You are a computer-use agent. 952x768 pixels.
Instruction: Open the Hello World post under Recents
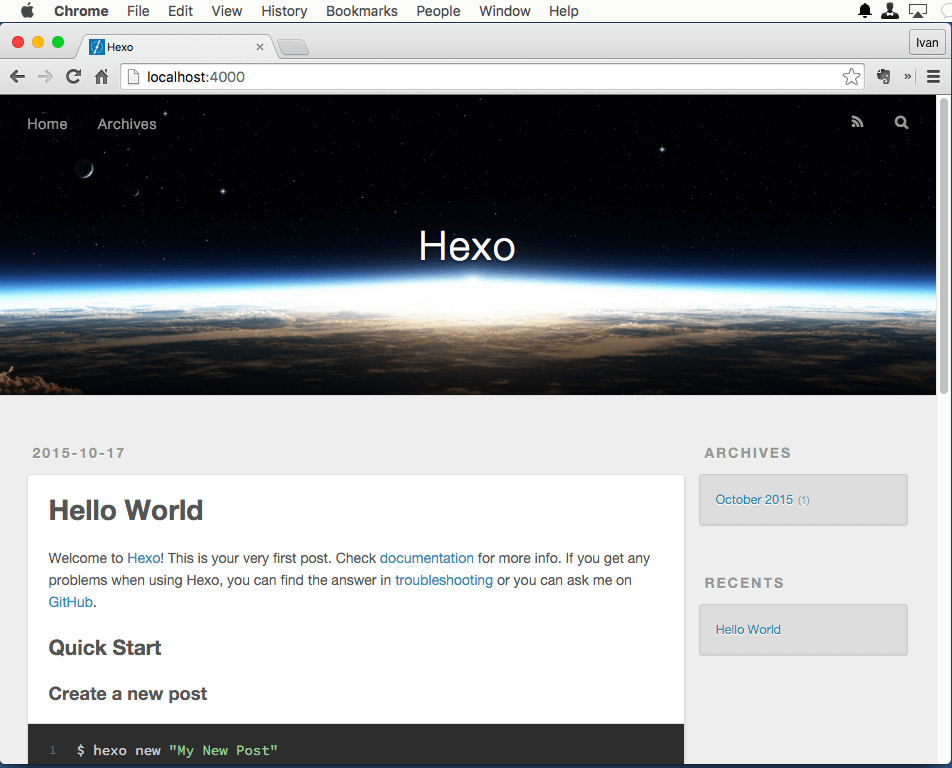748,629
